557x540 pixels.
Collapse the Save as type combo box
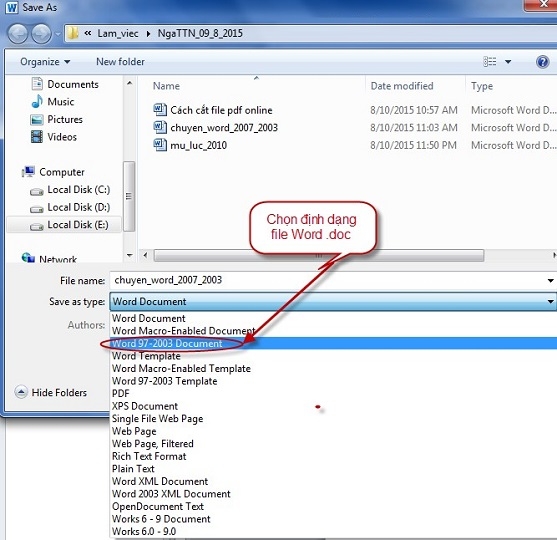(x=550, y=302)
